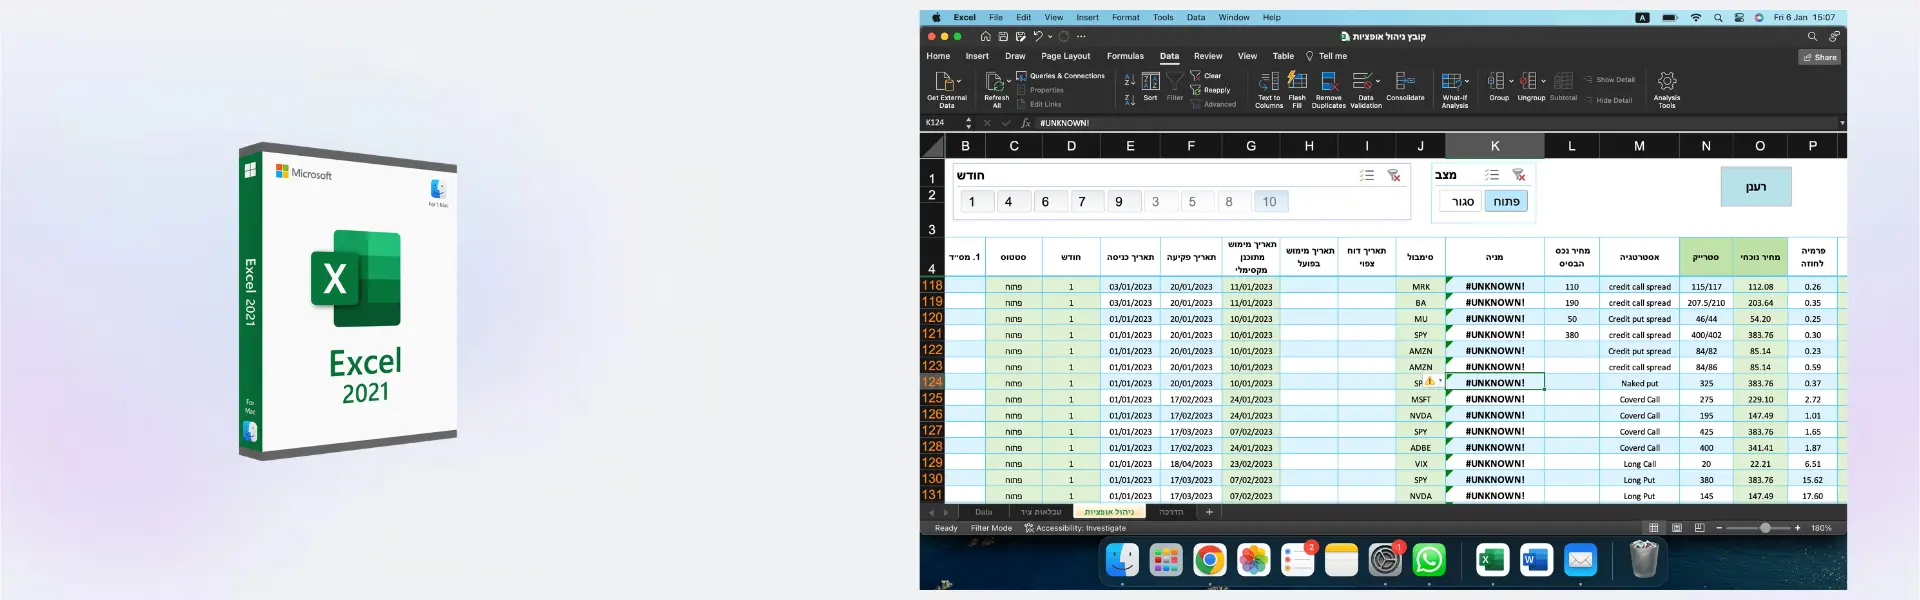Toggle the Filter funnel in ribbon
This screenshot has width=1920, height=600.
tap(1175, 86)
